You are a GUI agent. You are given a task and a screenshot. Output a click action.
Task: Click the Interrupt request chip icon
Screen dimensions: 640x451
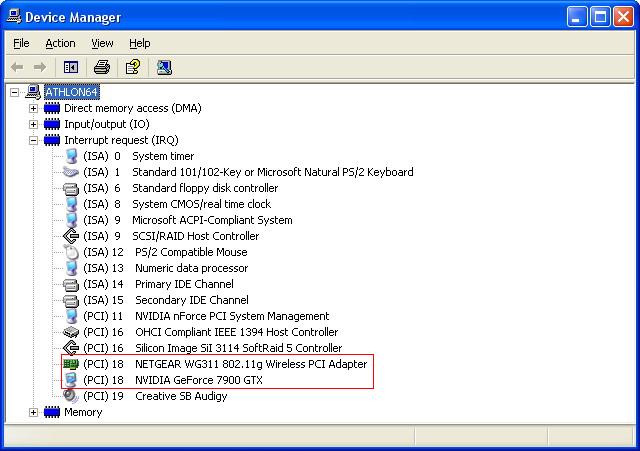(52, 140)
